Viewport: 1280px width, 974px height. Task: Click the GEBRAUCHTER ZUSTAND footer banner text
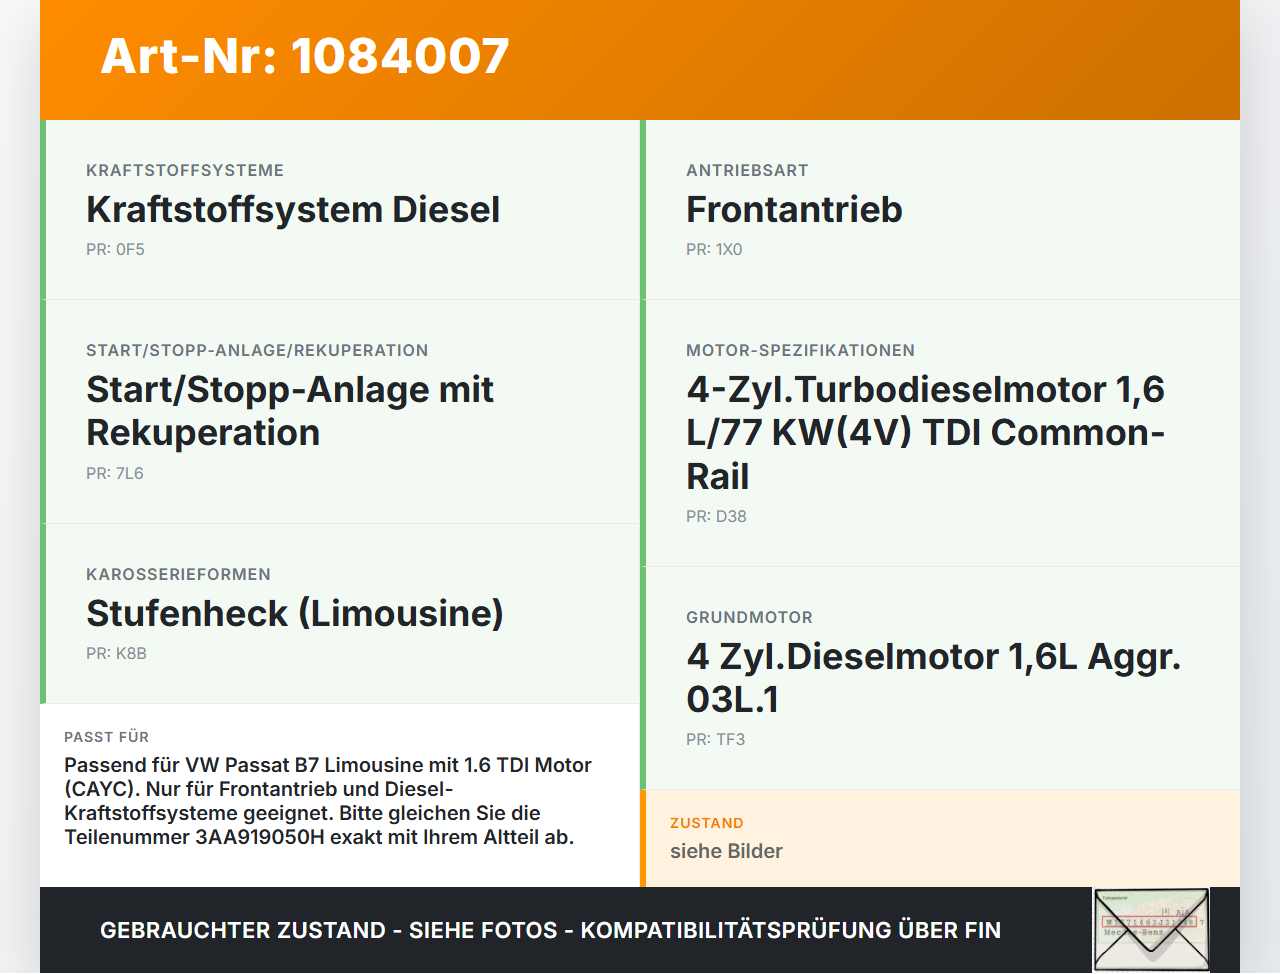[x=550, y=930]
